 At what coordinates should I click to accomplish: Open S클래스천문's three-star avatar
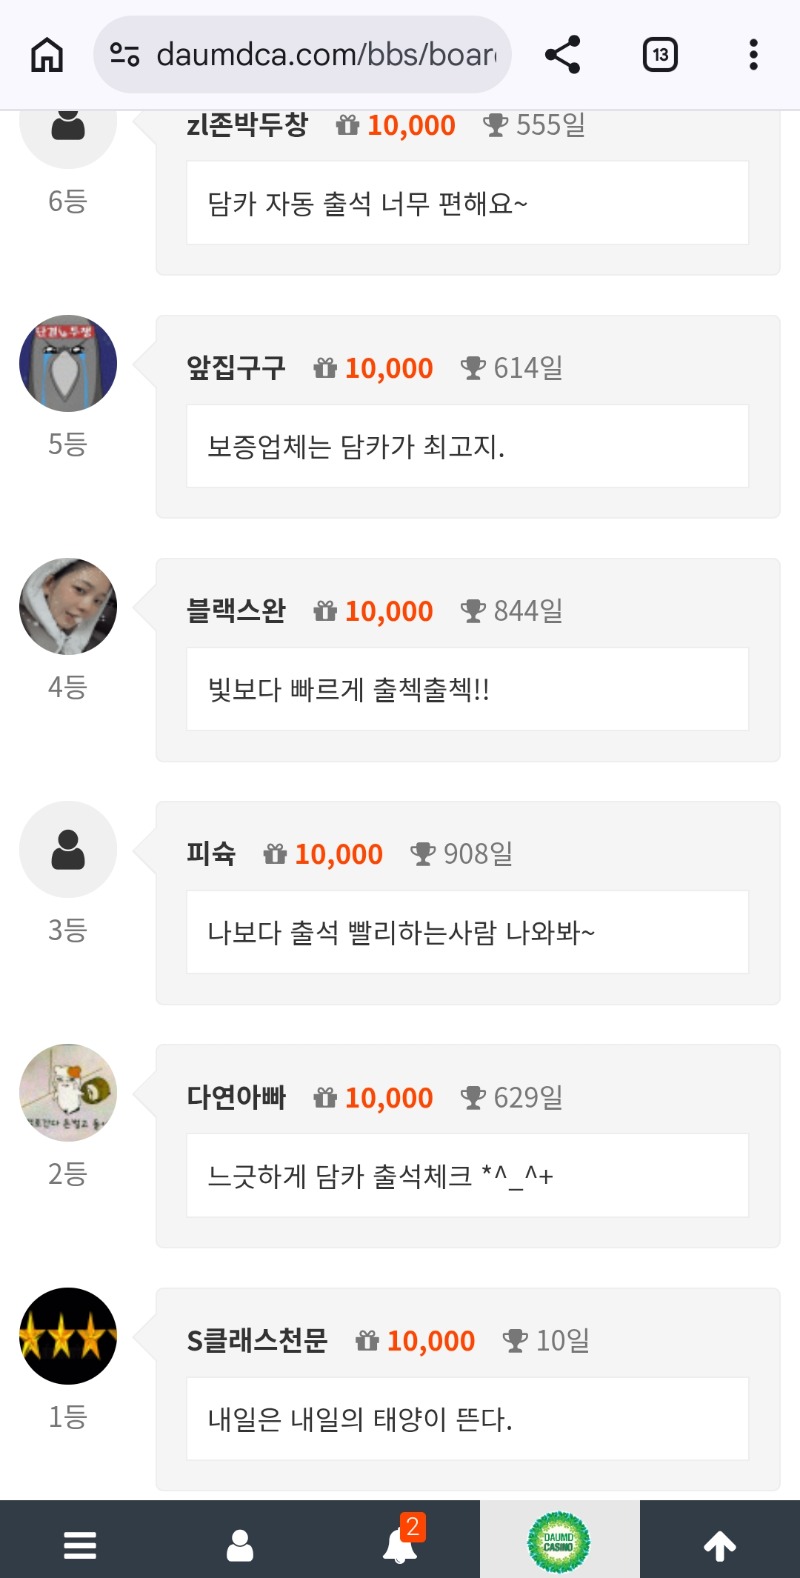coord(68,1336)
